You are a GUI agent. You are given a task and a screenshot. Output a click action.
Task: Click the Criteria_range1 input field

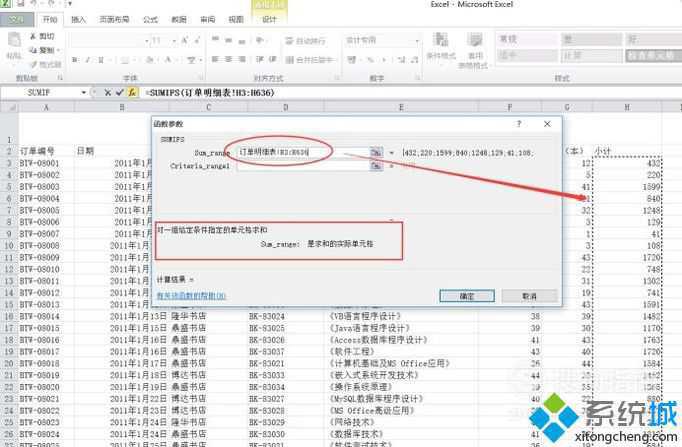click(x=299, y=166)
